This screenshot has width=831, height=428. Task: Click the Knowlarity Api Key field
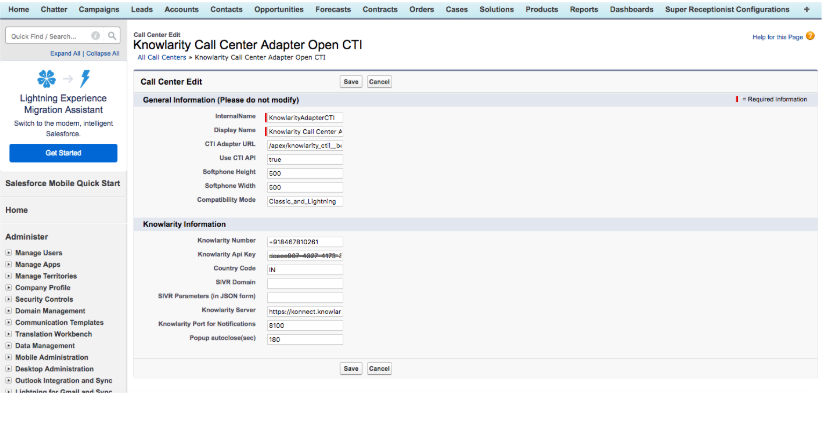pos(305,255)
